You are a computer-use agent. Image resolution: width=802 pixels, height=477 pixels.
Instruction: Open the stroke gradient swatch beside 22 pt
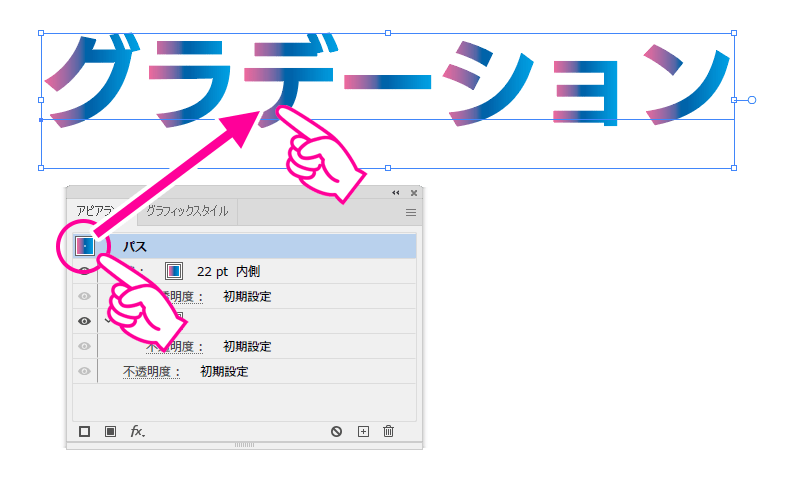coord(174,271)
